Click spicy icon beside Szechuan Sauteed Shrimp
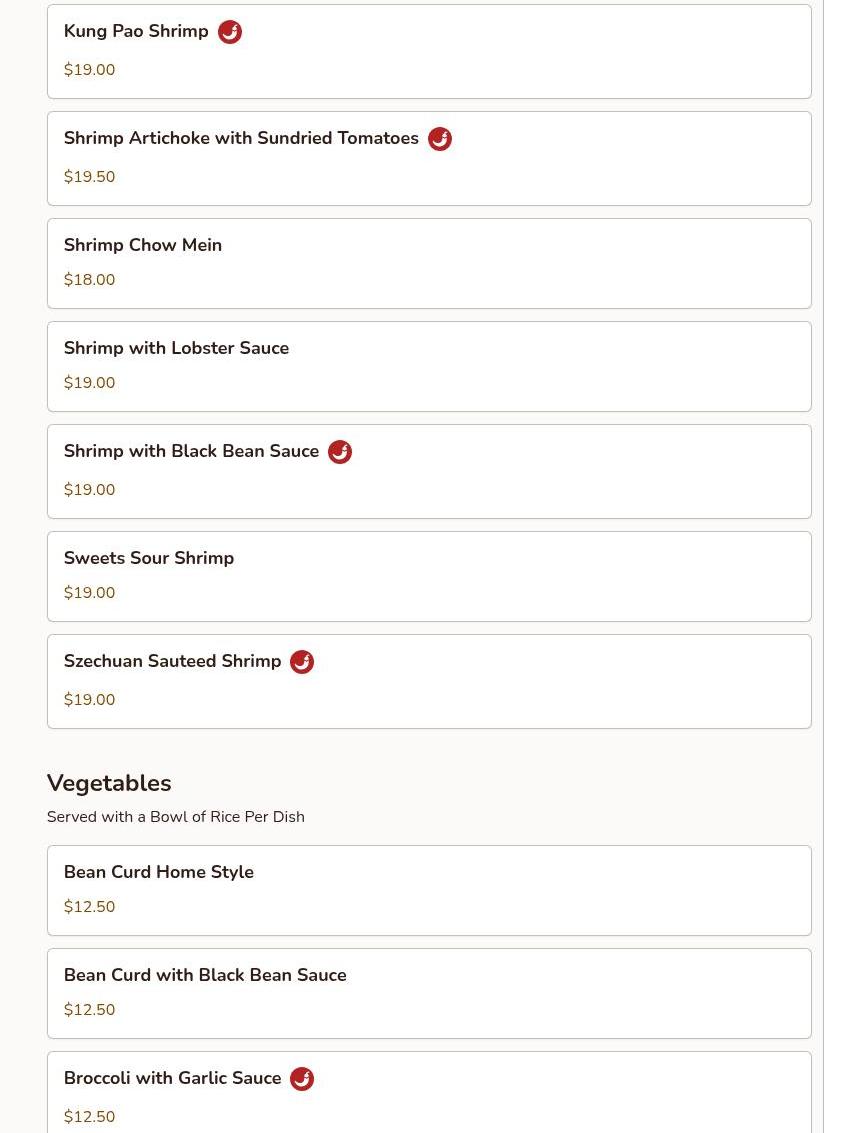This screenshot has height=1133, width=844. coord(302,662)
